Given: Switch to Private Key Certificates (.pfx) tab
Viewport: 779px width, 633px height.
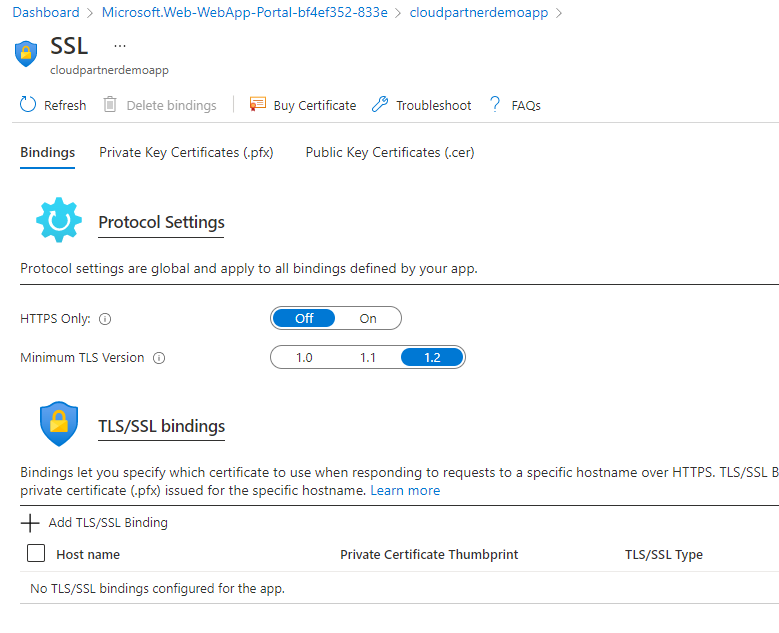Looking at the screenshot, I should point(186,153).
